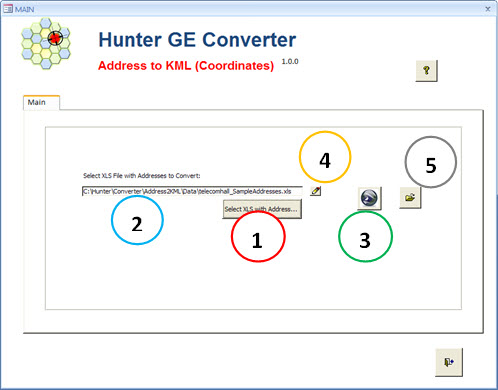Focus the XLS file path text field
This screenshot has width=498, height=390.
click(192, 191)
